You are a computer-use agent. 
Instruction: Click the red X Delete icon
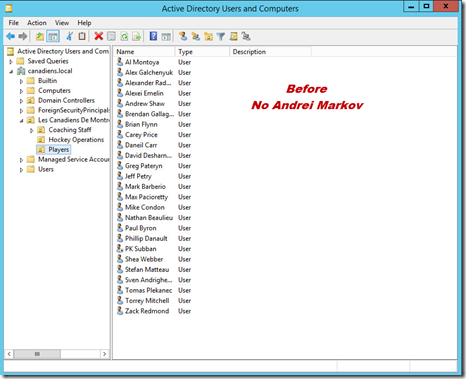tap(98, 36)
